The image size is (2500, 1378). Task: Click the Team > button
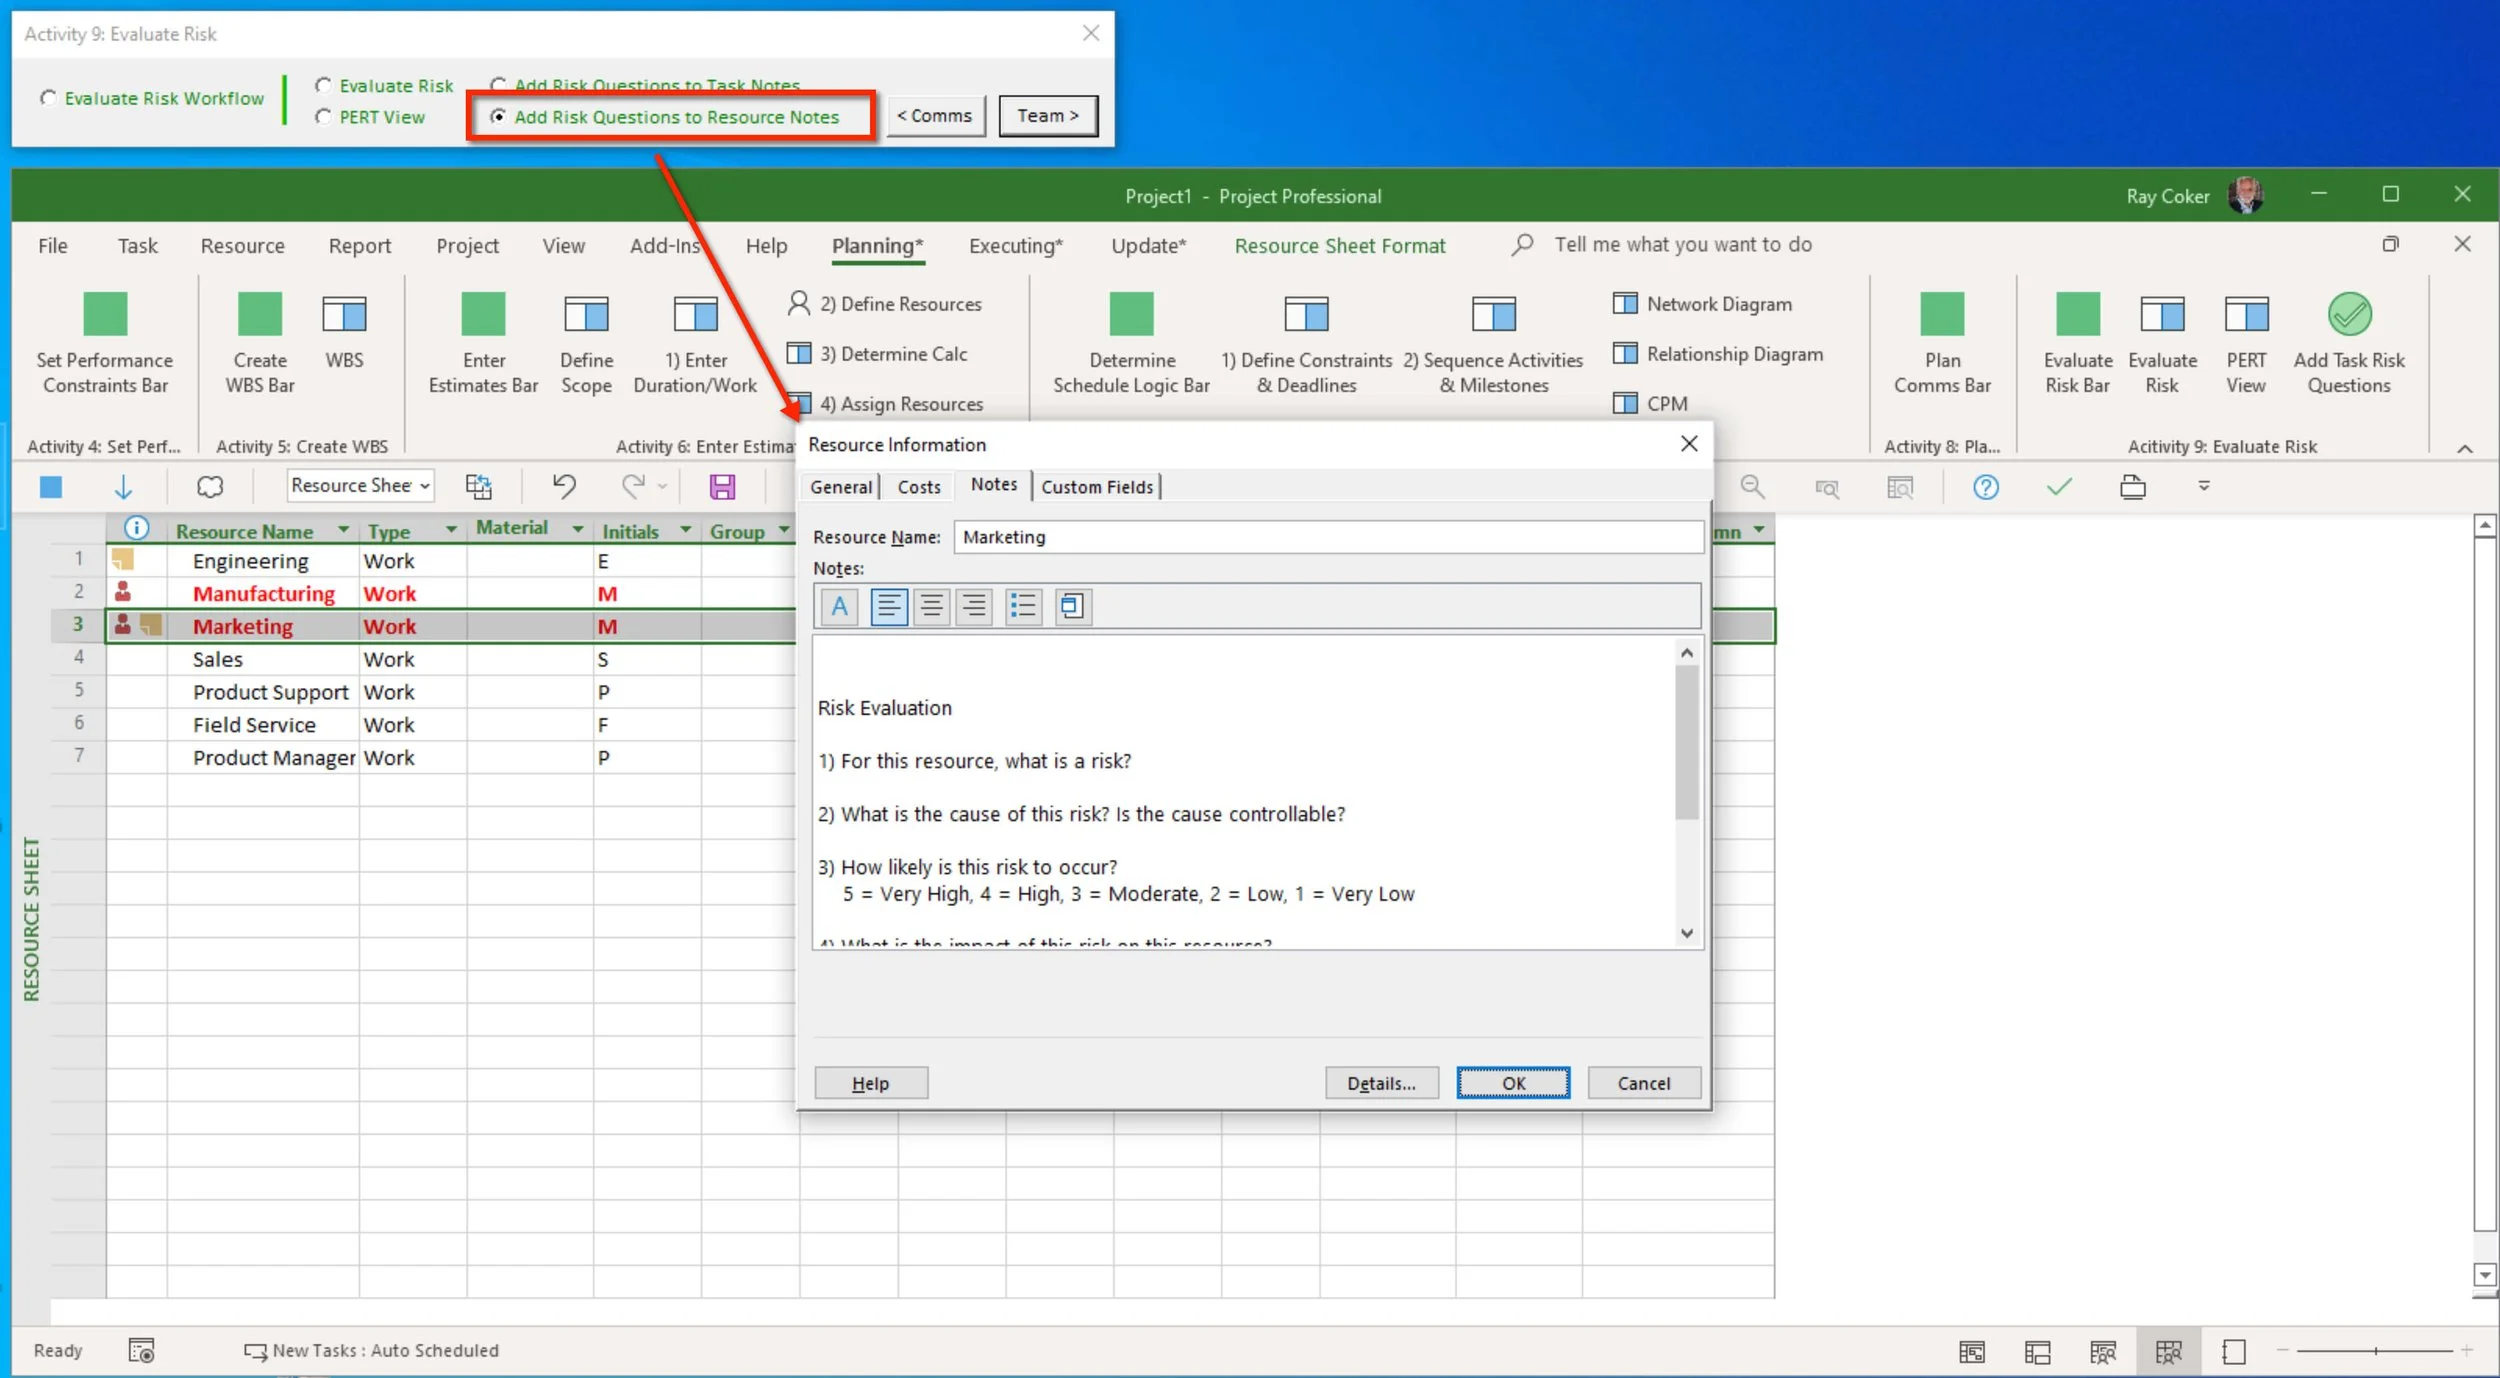click(1047, 116)
